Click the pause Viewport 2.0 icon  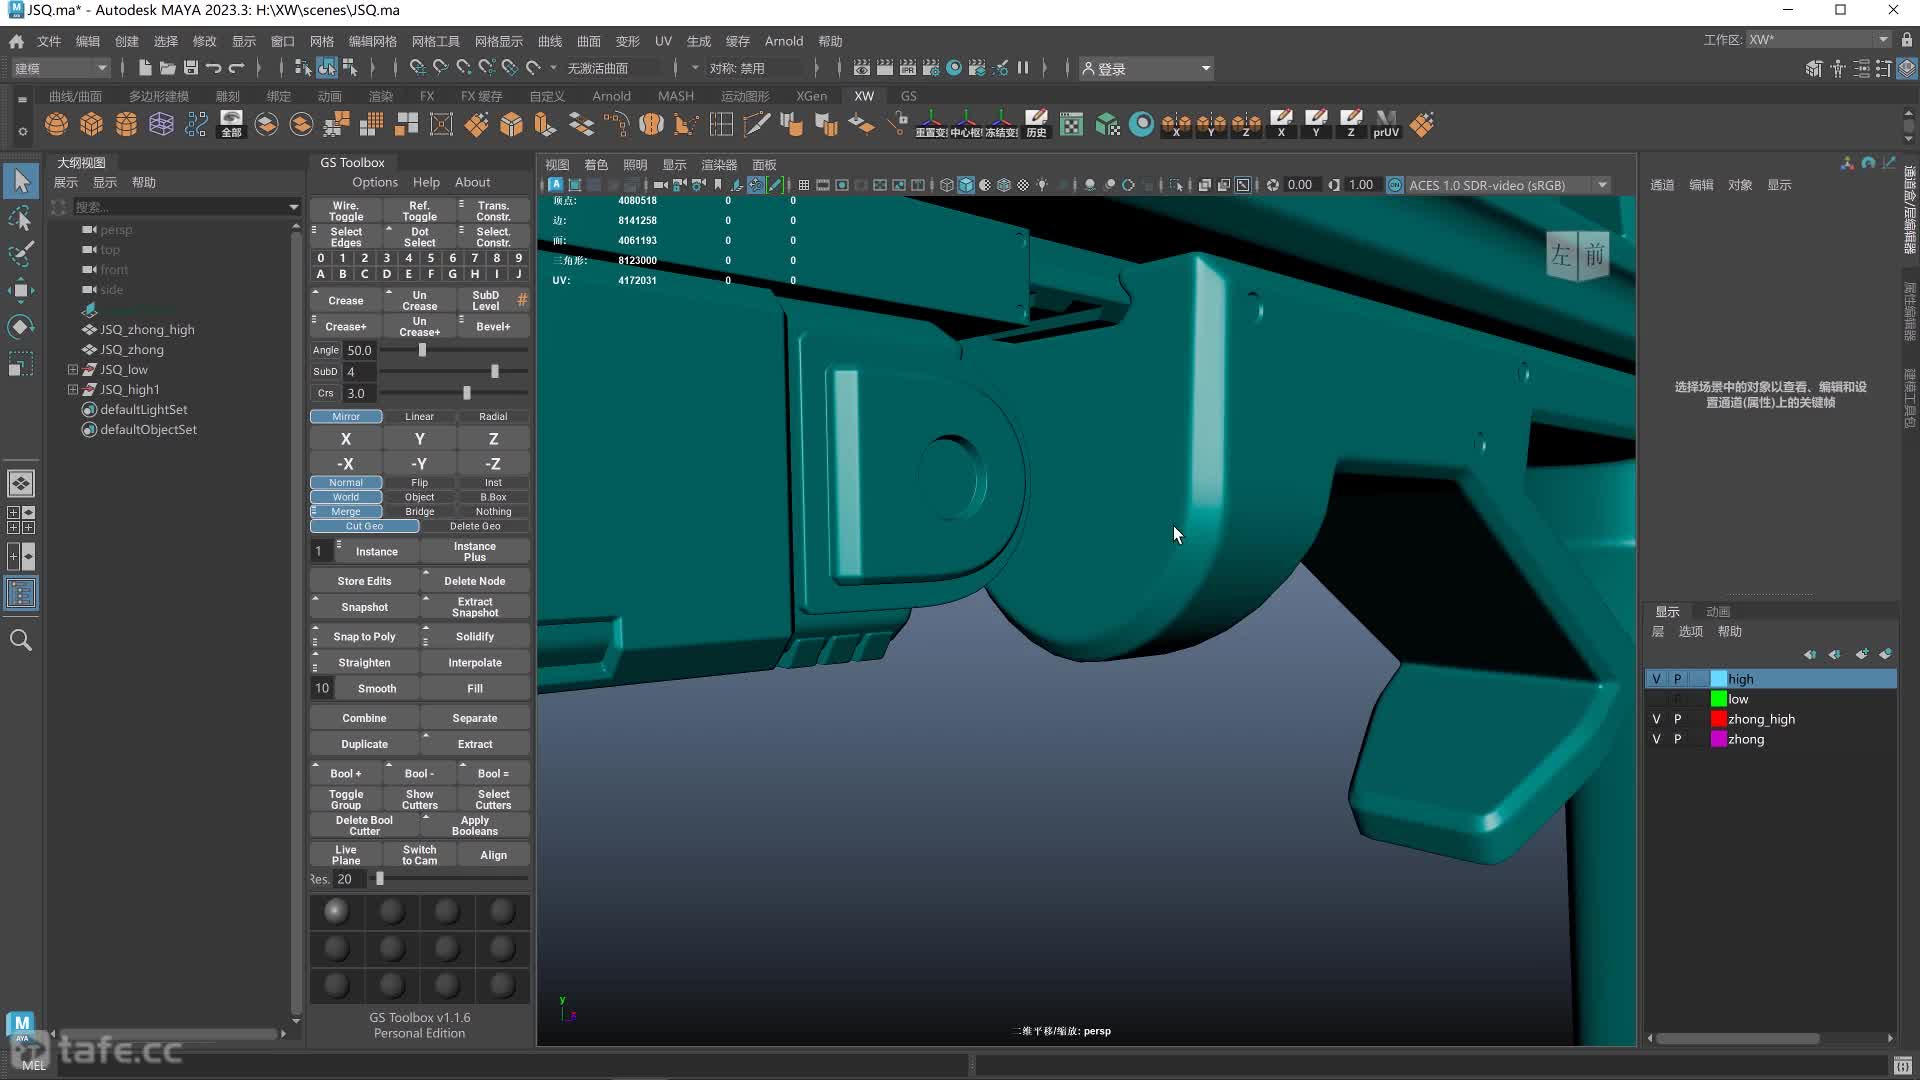tap(1023, 68)
